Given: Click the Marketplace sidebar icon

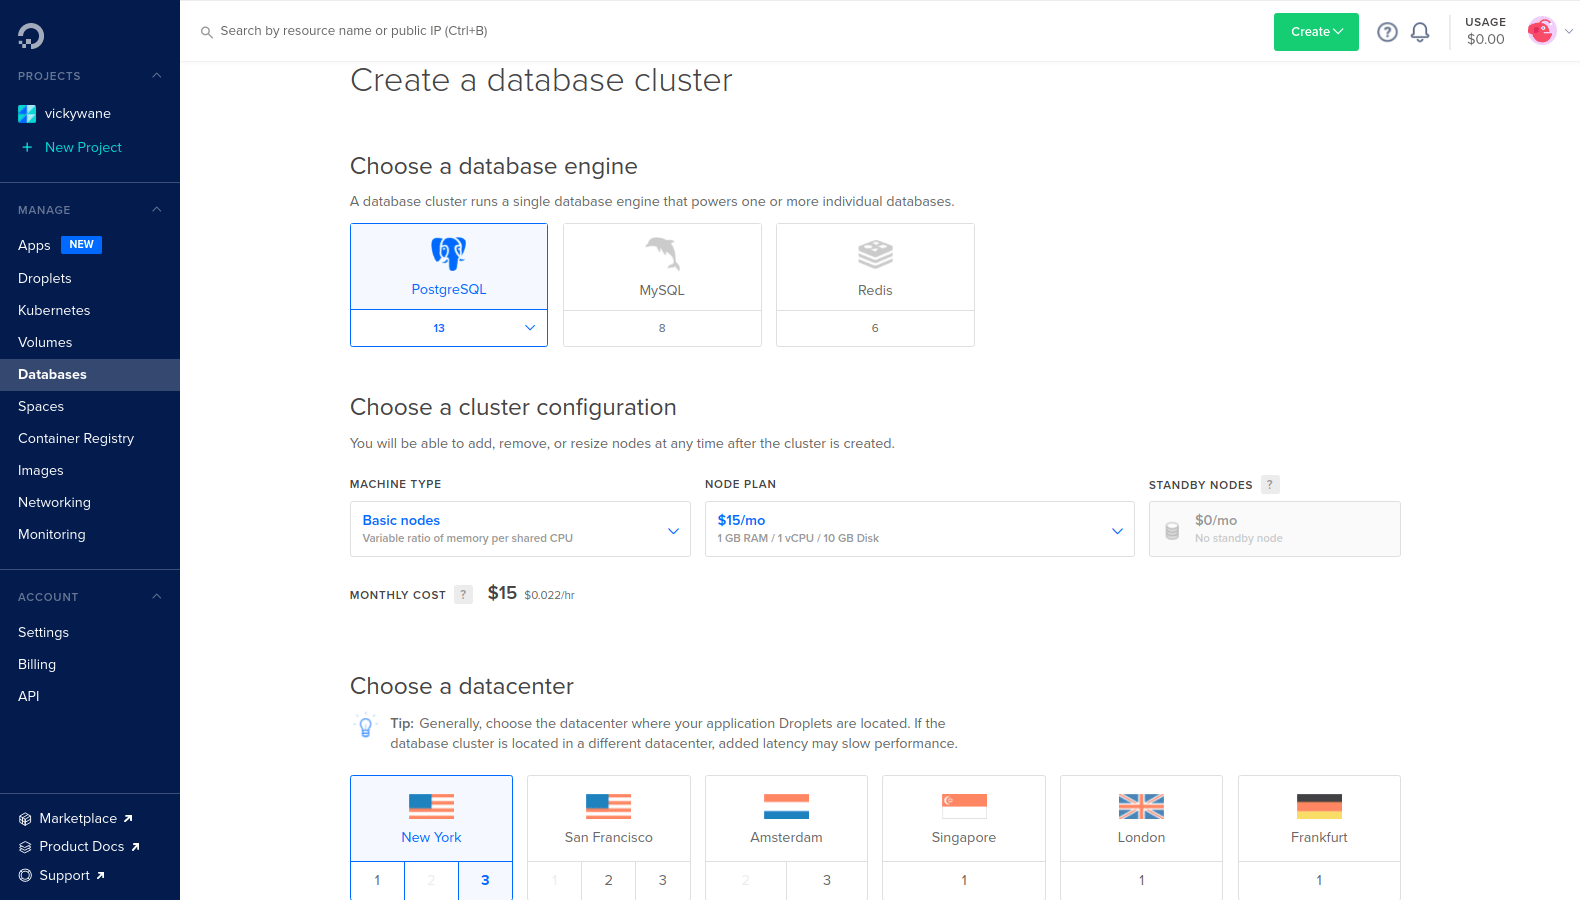Looking at the screenshot, I should point(25,819).
